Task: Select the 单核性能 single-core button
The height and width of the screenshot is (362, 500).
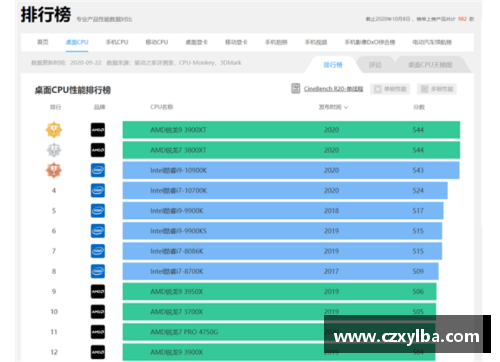Action: tap(390, 89)
